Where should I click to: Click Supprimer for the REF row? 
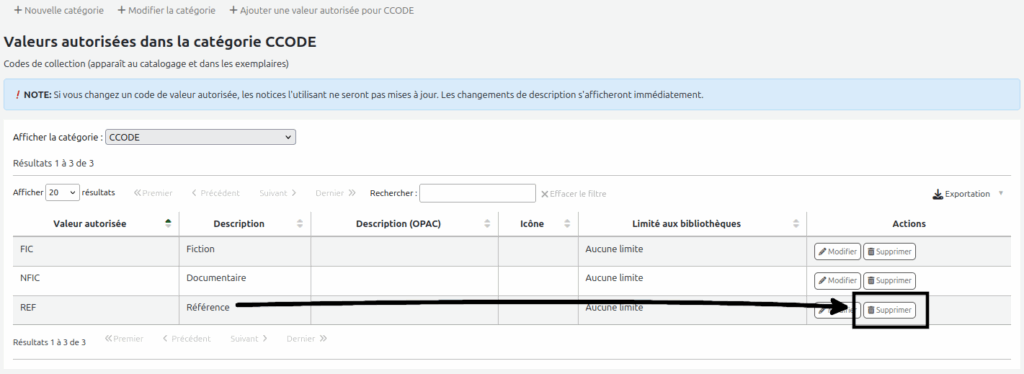pyautogui.click(x=889, y=310)
